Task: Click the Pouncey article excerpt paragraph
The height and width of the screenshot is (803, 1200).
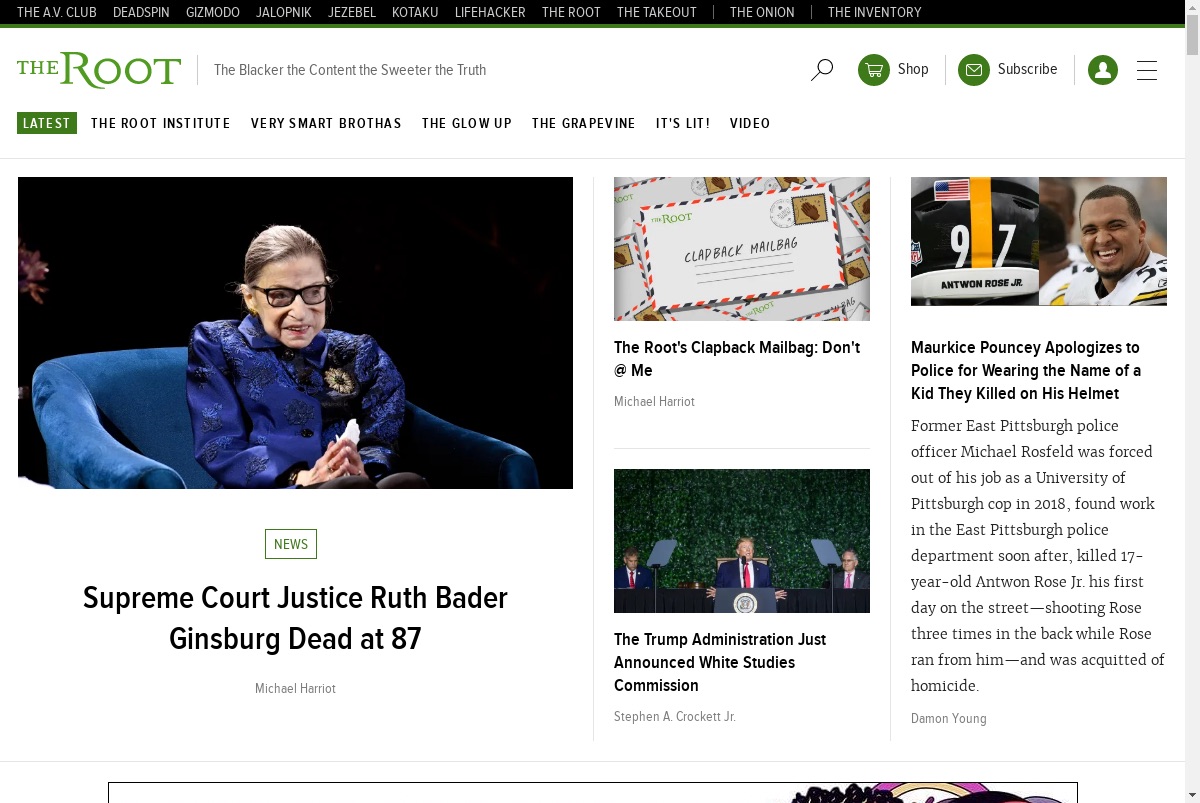Action: point(1038,556)
